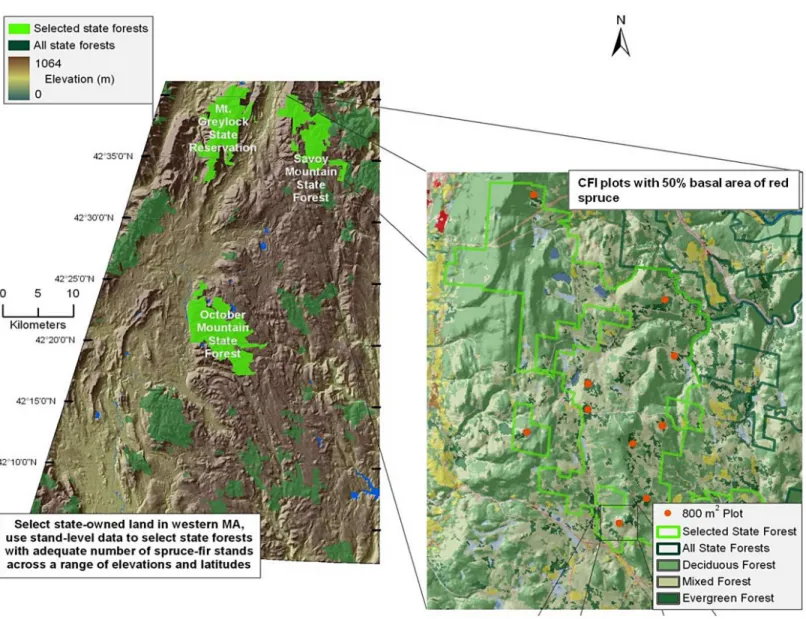Click the 1064 maximum elevation value
806x619 pixels.
(x=48, y=63)
